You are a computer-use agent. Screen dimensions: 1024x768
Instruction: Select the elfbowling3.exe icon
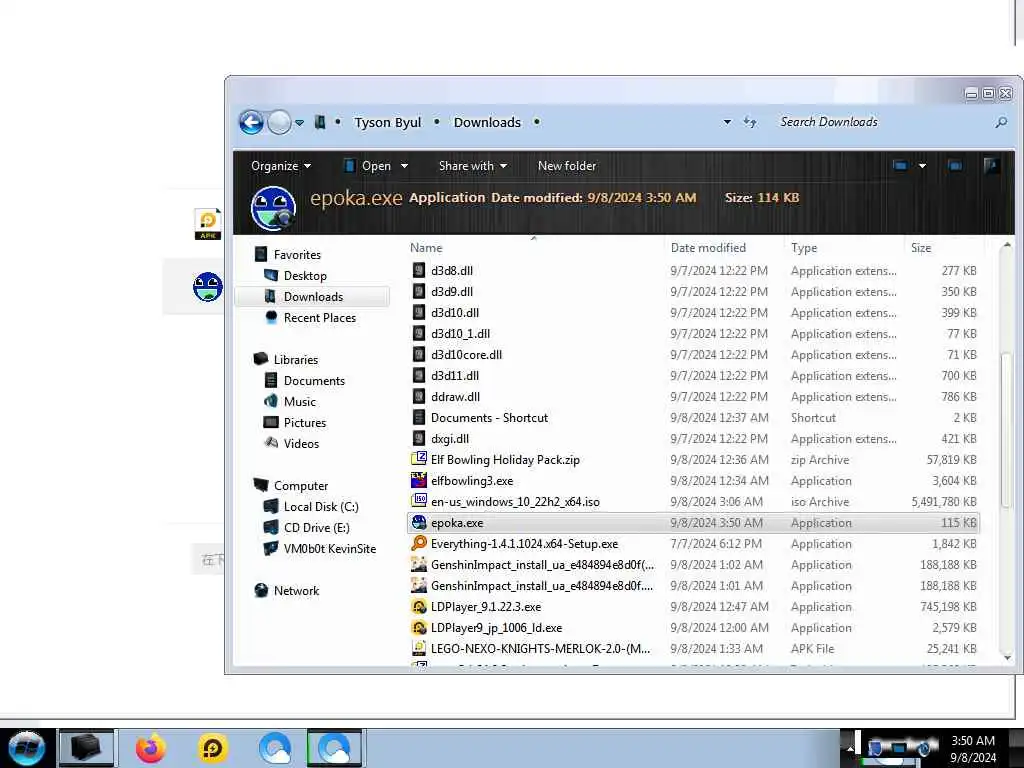point(419,481)
